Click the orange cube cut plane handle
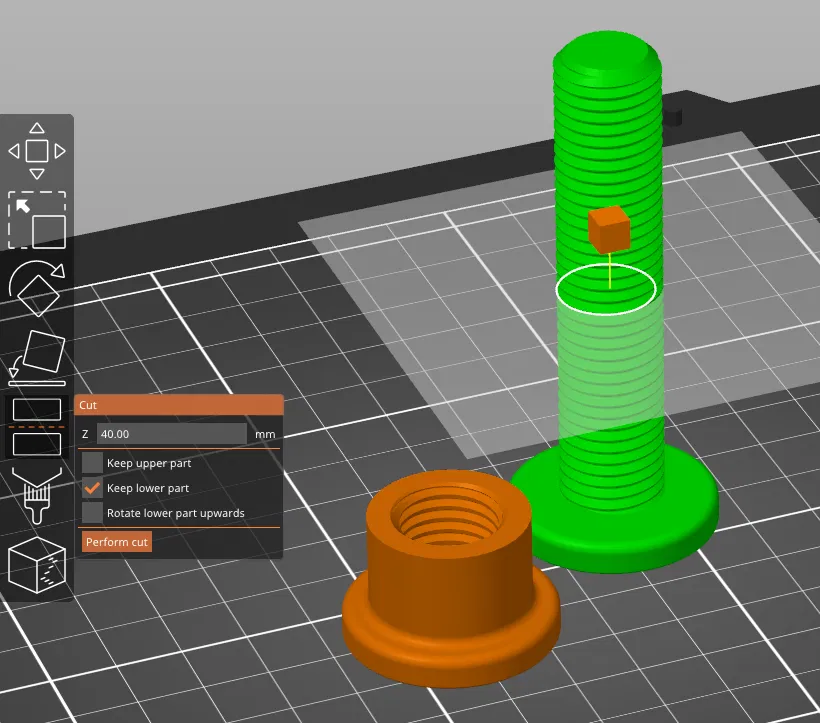 point(609,229)
